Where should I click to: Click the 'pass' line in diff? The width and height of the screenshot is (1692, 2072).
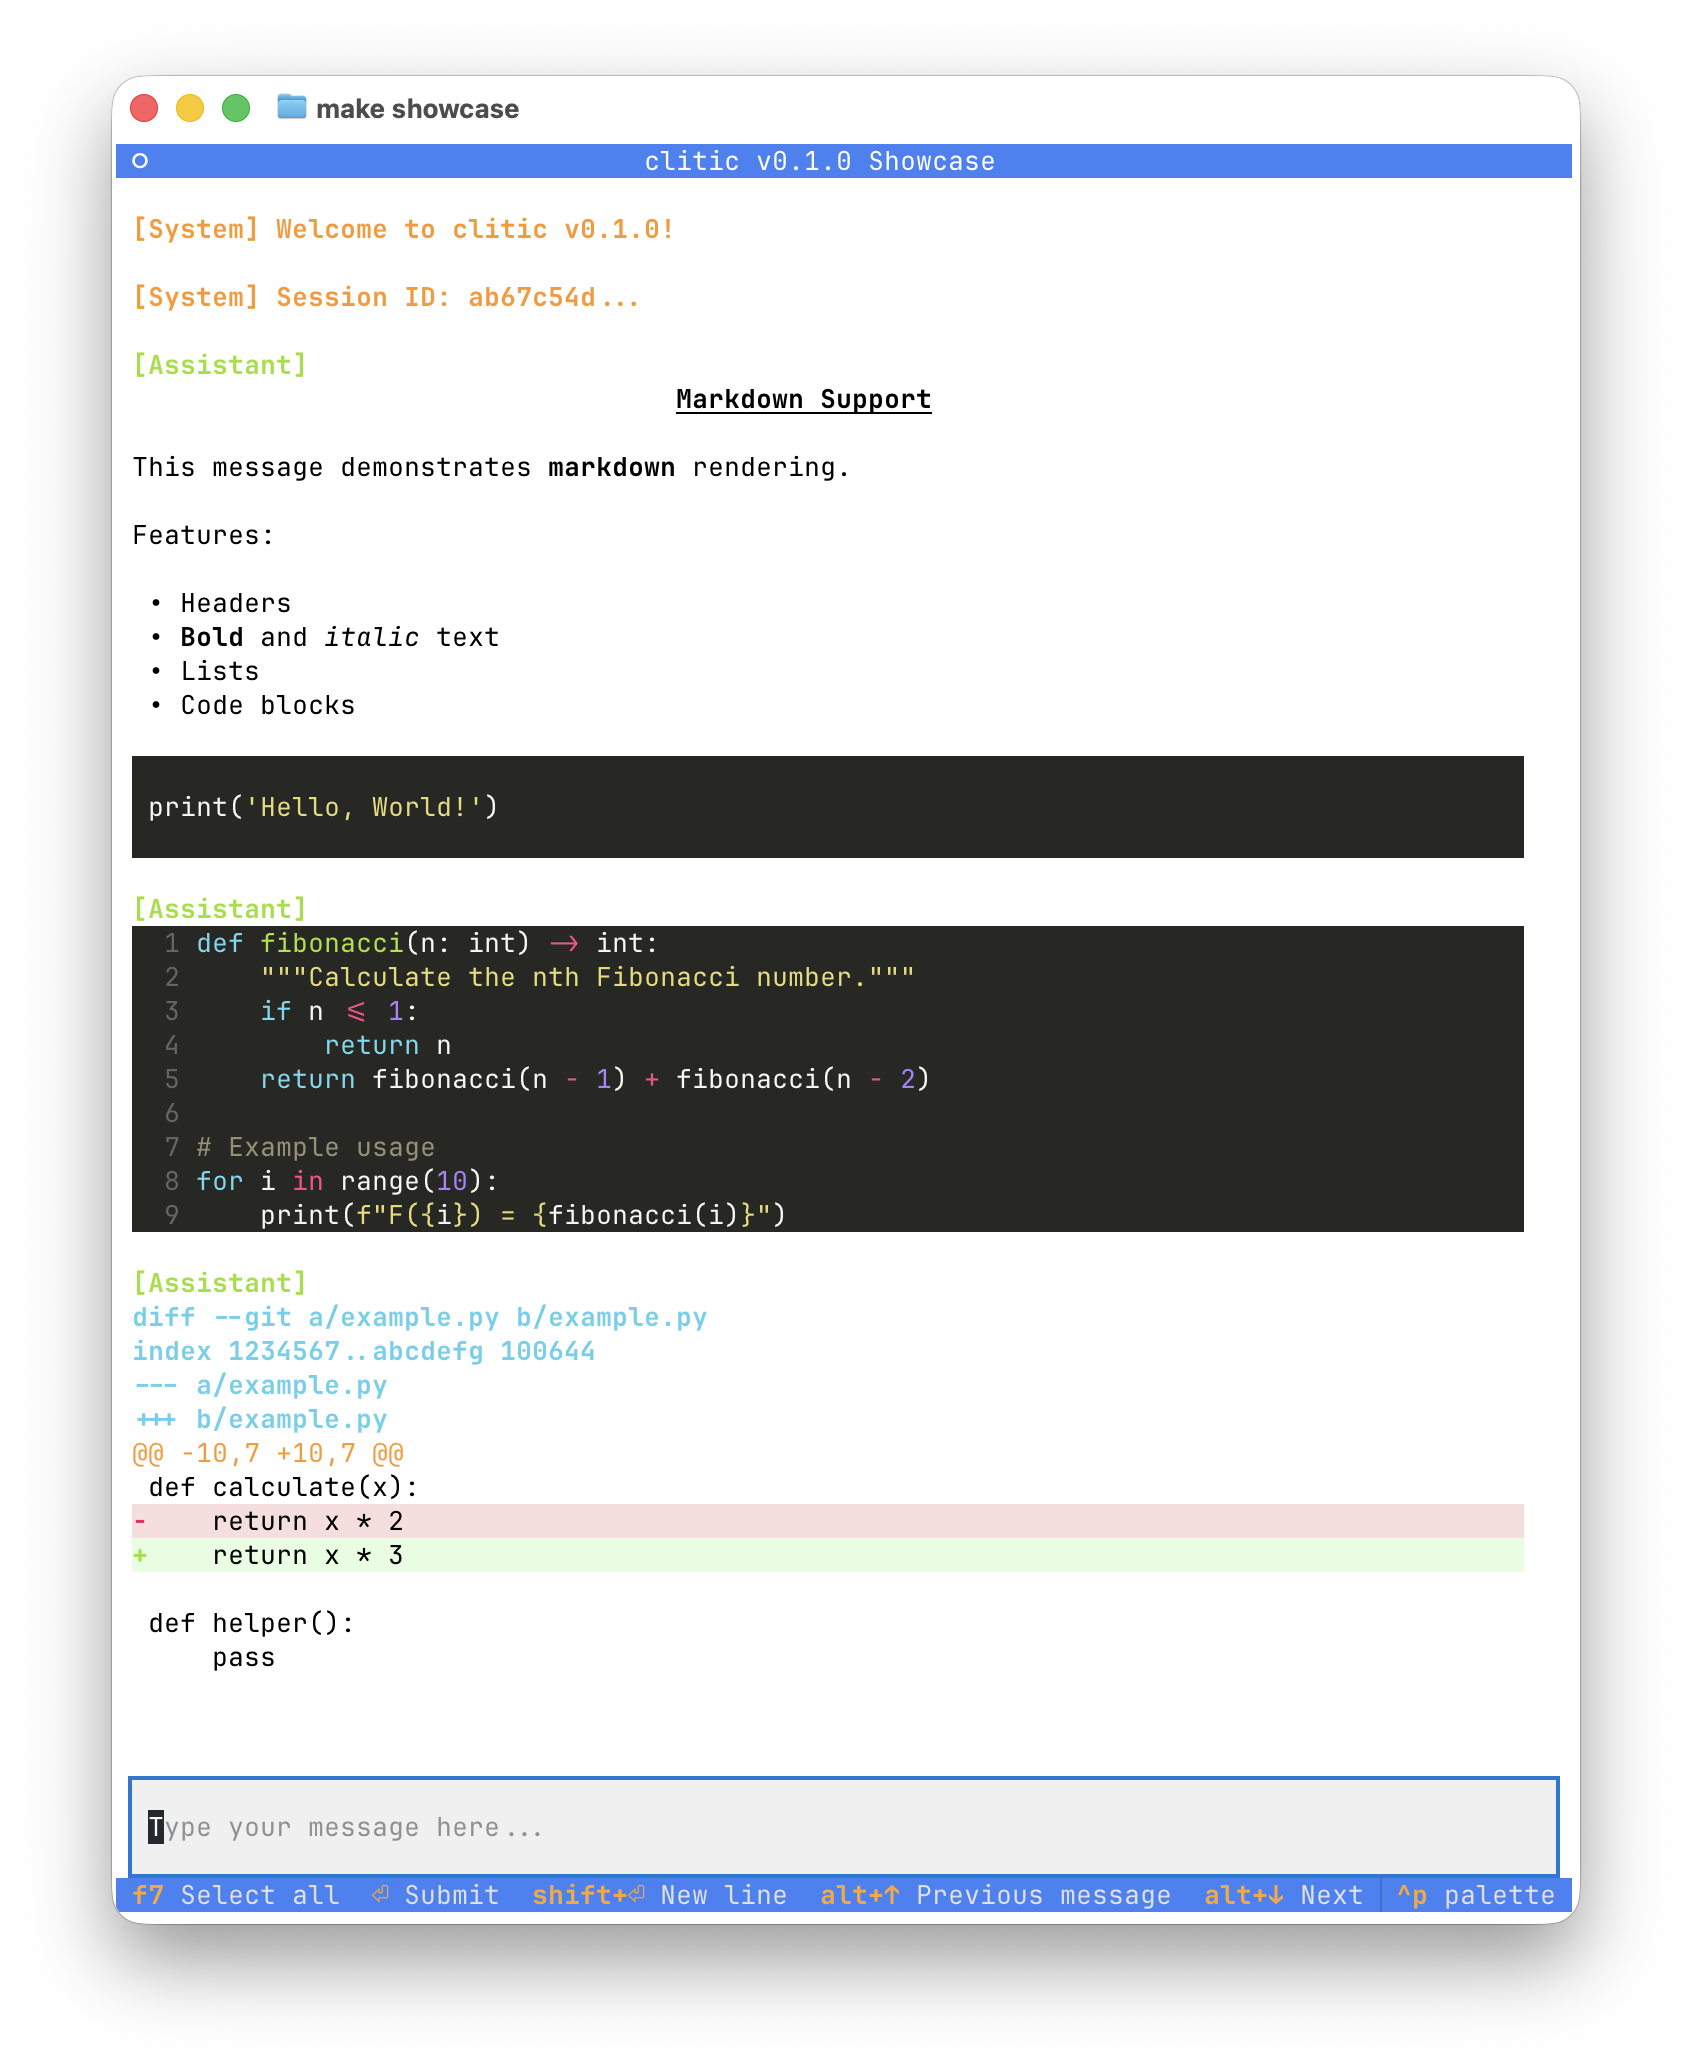tap(244, 1657)
